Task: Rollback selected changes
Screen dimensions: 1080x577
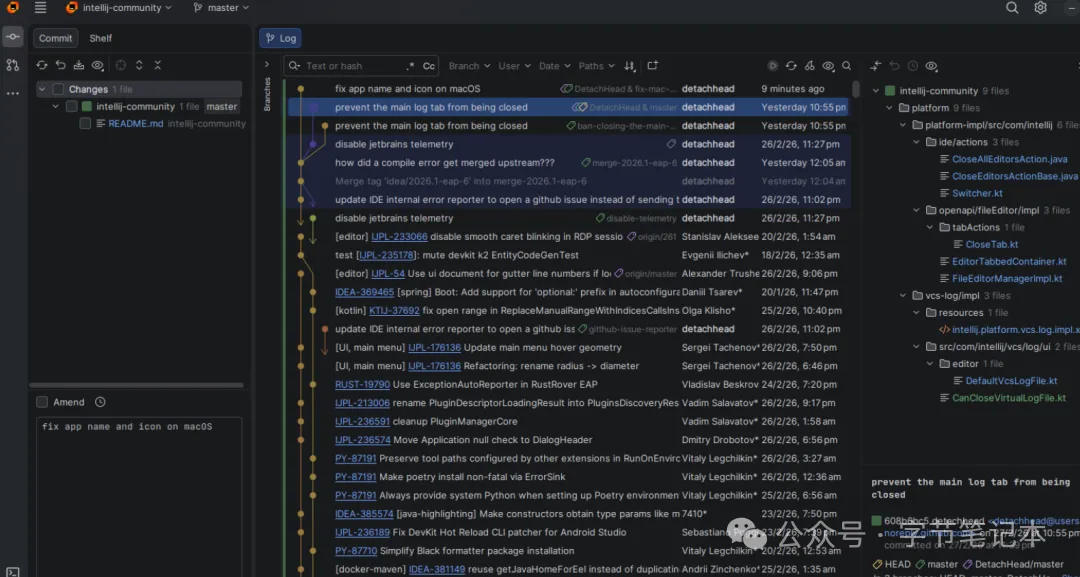Action: point(61,65)
